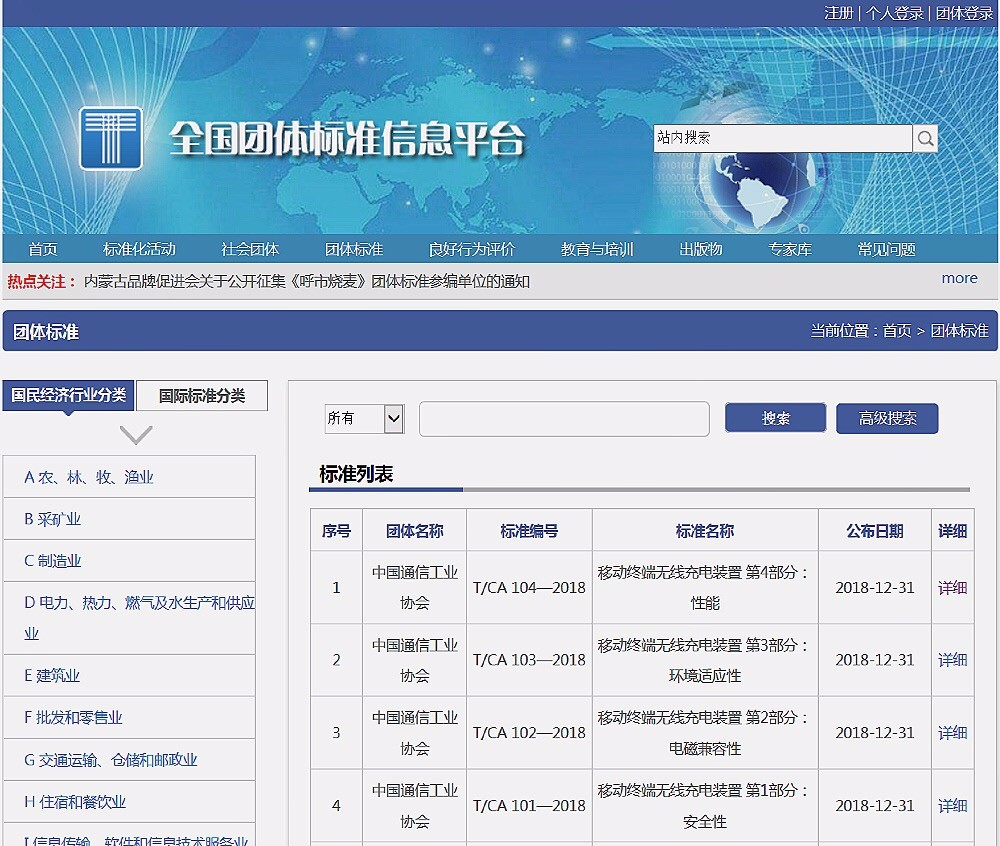The width and height of the screenshot is (1000, 846).
Task: Click standard name 第4部分:性能
Action: [x=704, y=587]
